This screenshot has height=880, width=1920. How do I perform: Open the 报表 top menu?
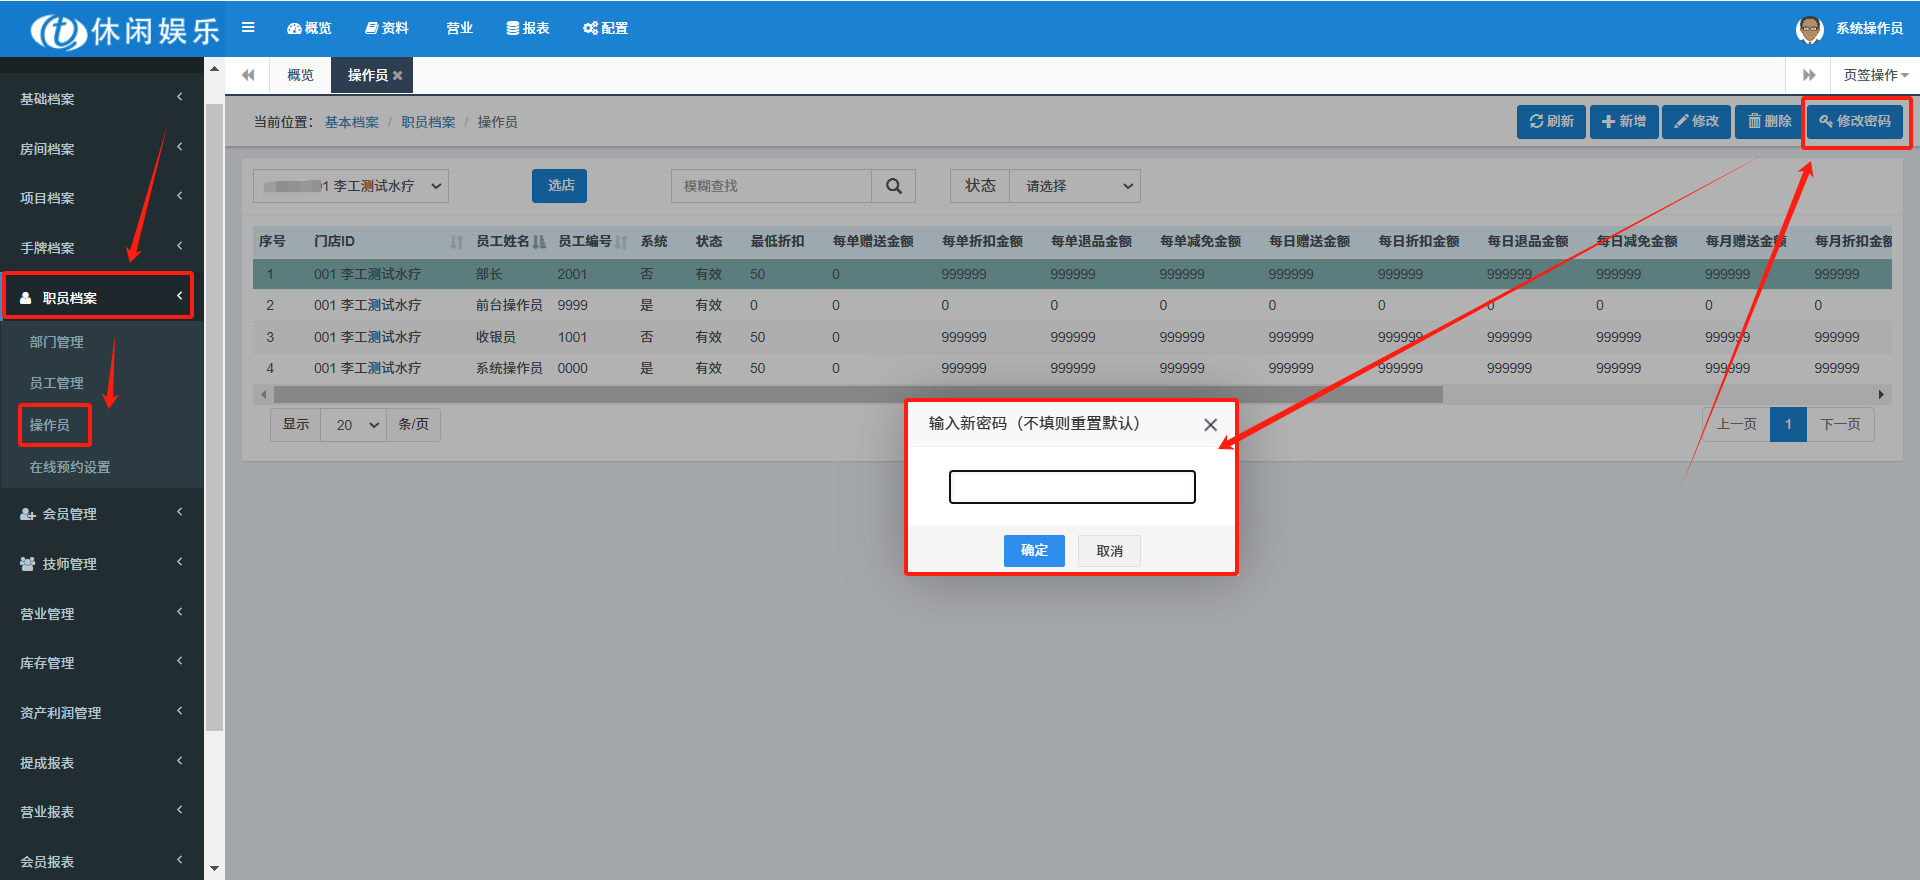tap(528, 28)
